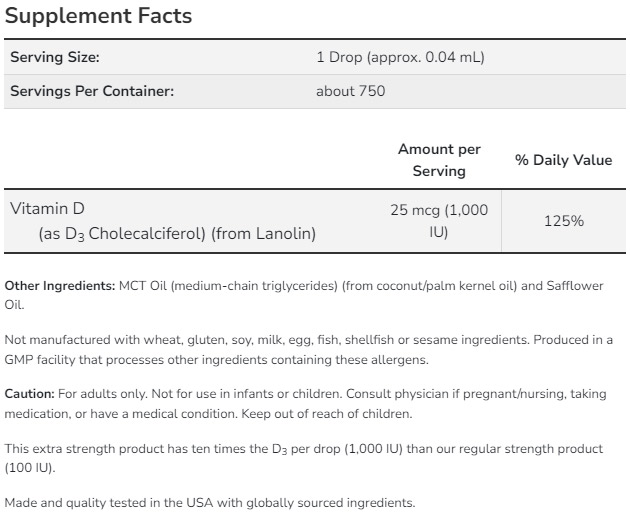Click the Vitamin D ingredient name

[47, 208]
